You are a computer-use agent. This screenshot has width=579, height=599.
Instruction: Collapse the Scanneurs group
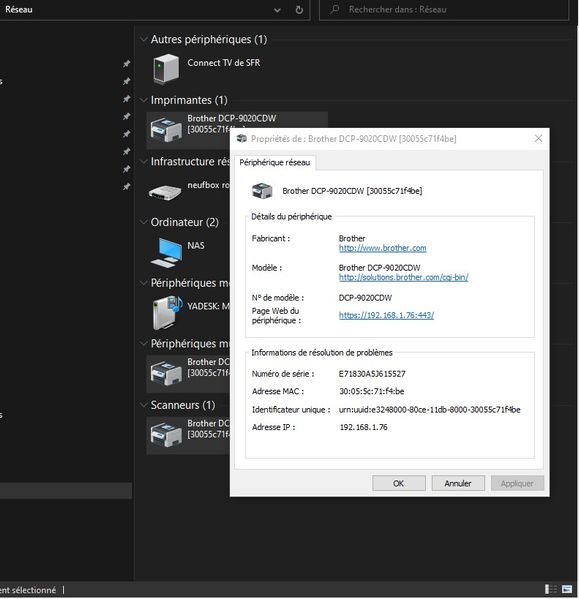(x=144, y=405)
